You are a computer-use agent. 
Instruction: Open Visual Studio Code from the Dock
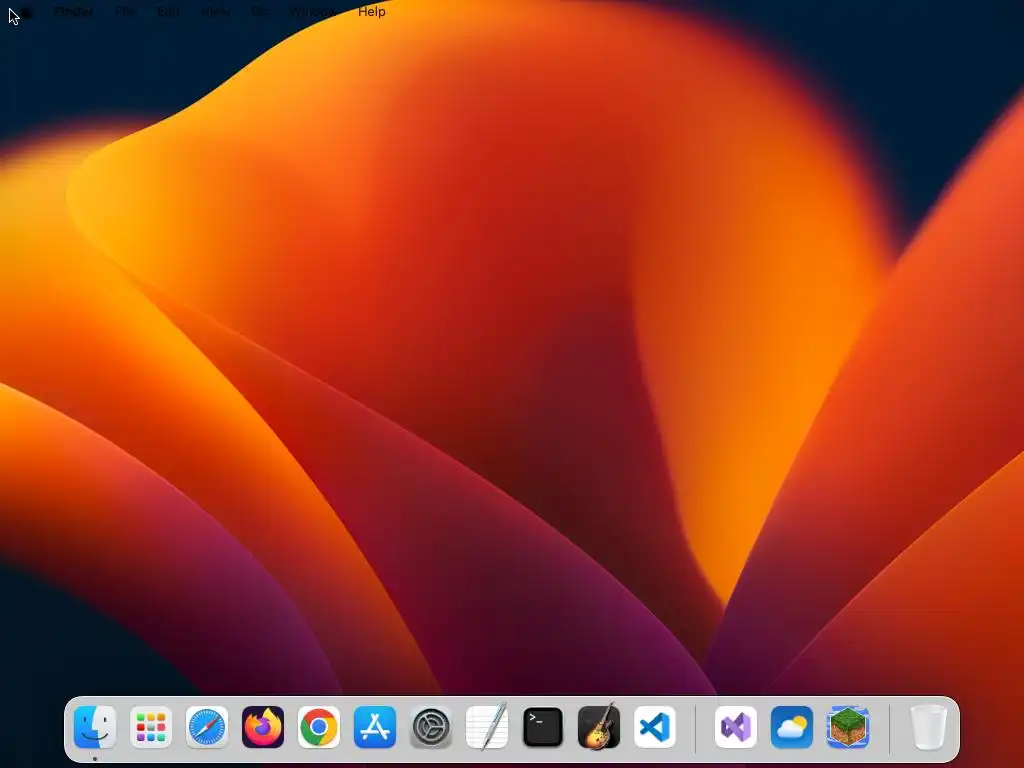click(x=655, y=727)
